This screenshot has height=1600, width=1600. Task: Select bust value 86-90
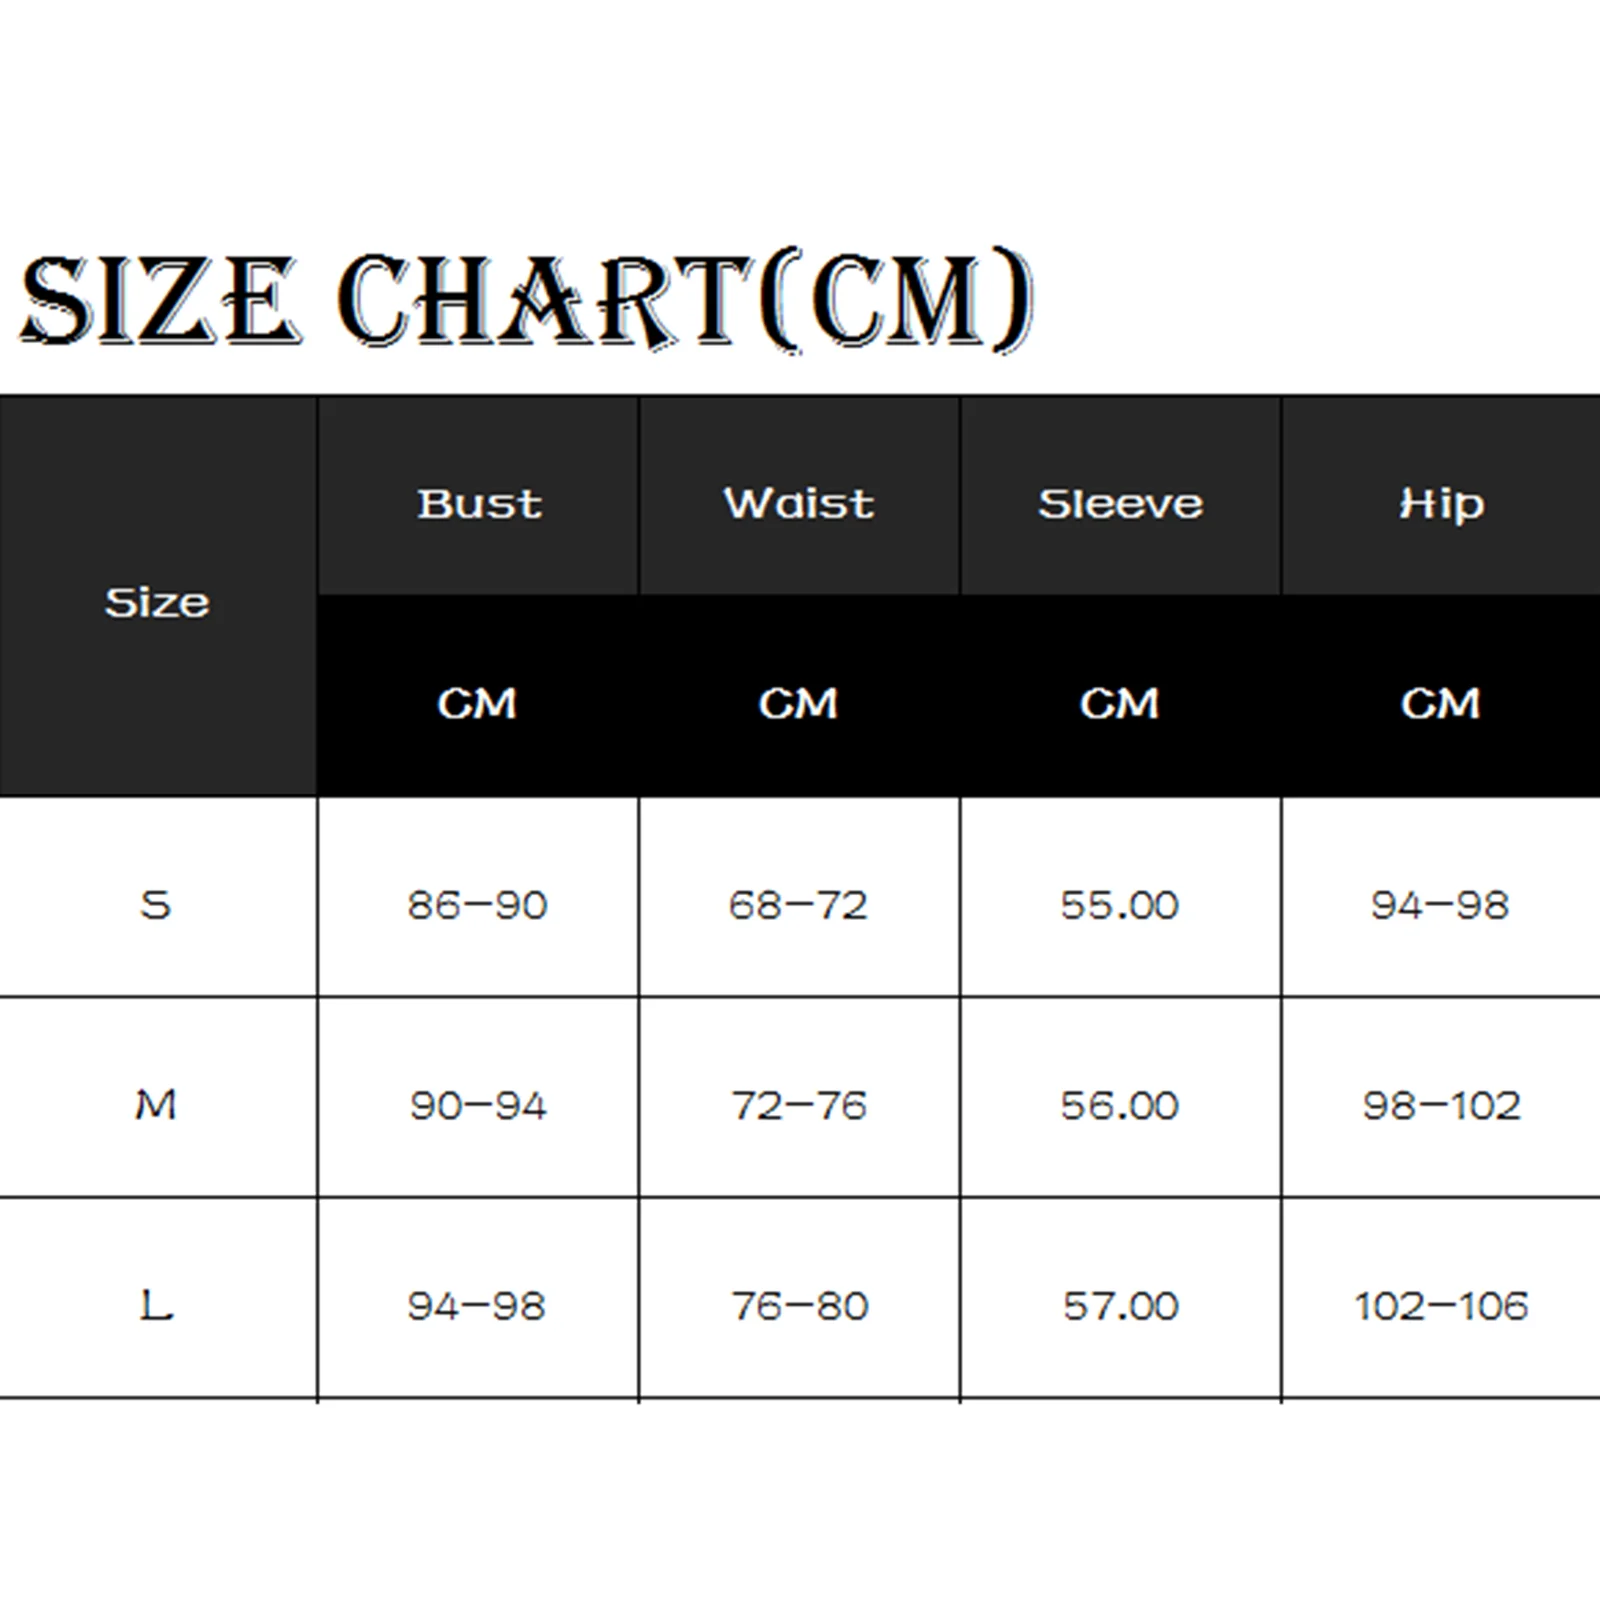click(x=477, y=905)
